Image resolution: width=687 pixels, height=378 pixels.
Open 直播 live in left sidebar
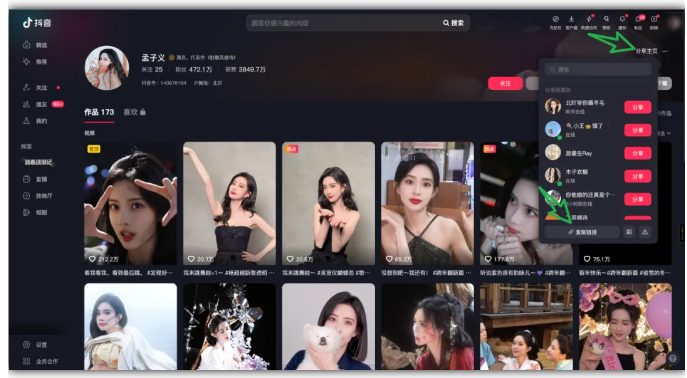35,179
